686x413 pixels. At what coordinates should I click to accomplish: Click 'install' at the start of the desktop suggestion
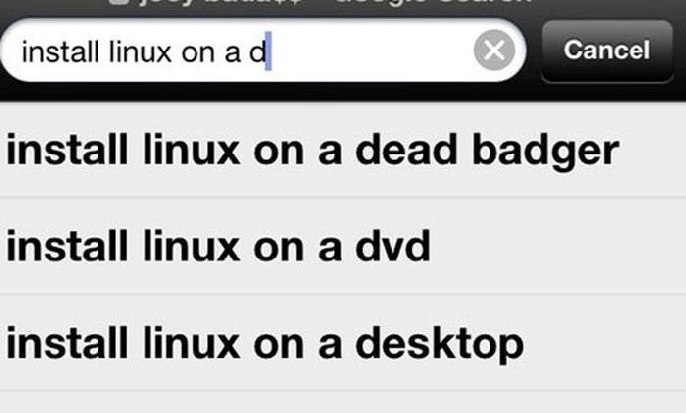(67, 344)
